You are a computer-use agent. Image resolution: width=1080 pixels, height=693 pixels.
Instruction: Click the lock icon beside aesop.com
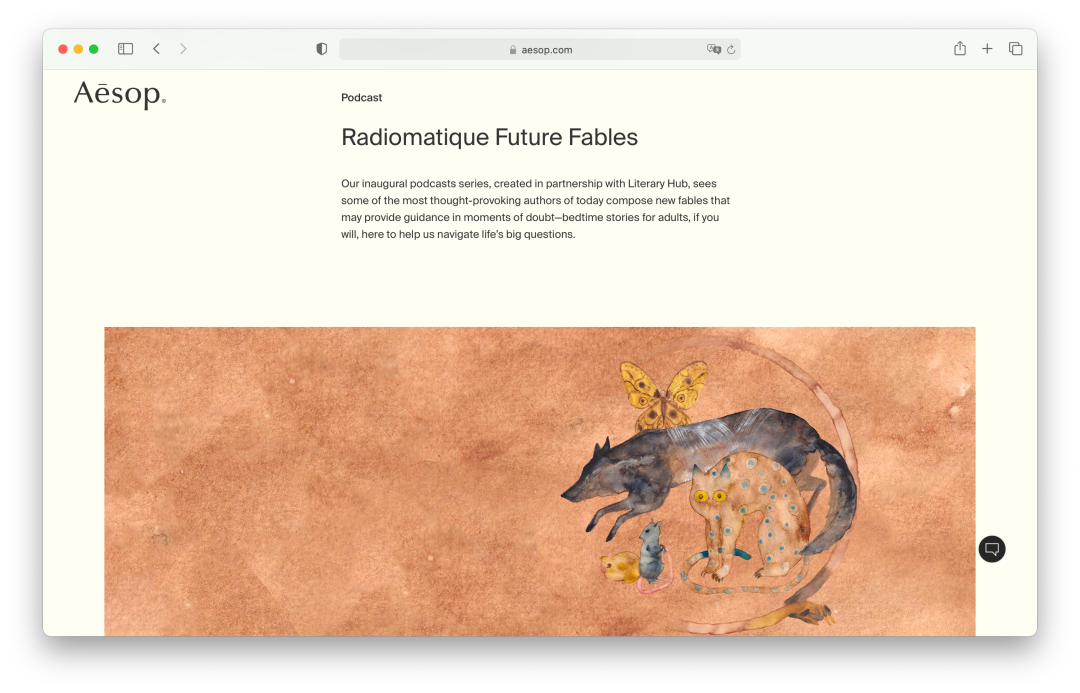click(513, 50)
